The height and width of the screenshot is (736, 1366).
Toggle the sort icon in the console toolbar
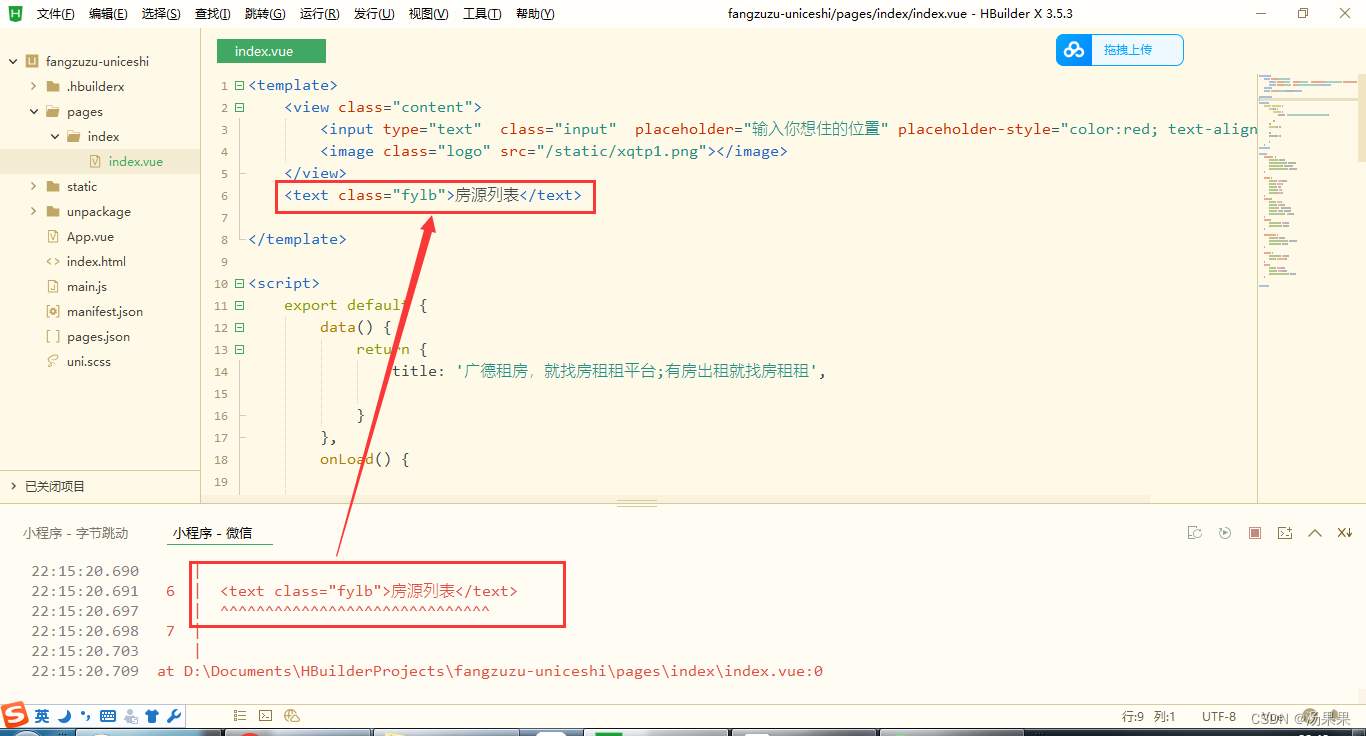(x=1344, y=533)
